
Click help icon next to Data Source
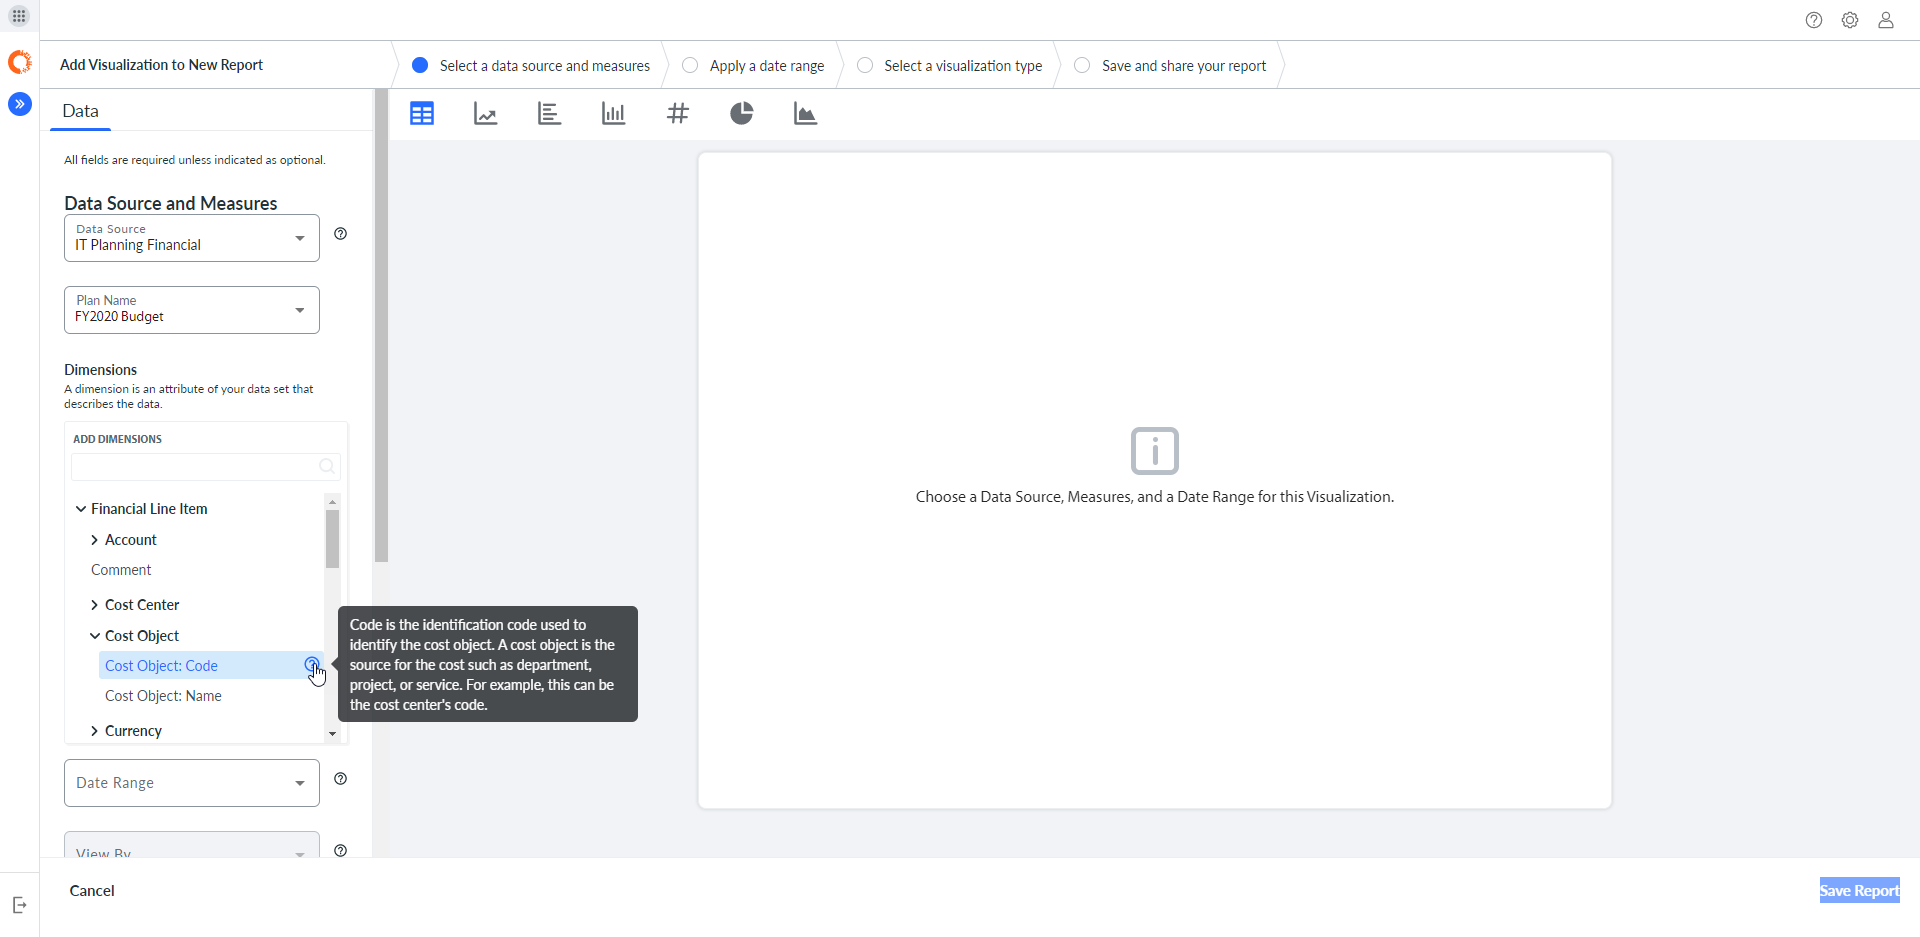[341, 234]
